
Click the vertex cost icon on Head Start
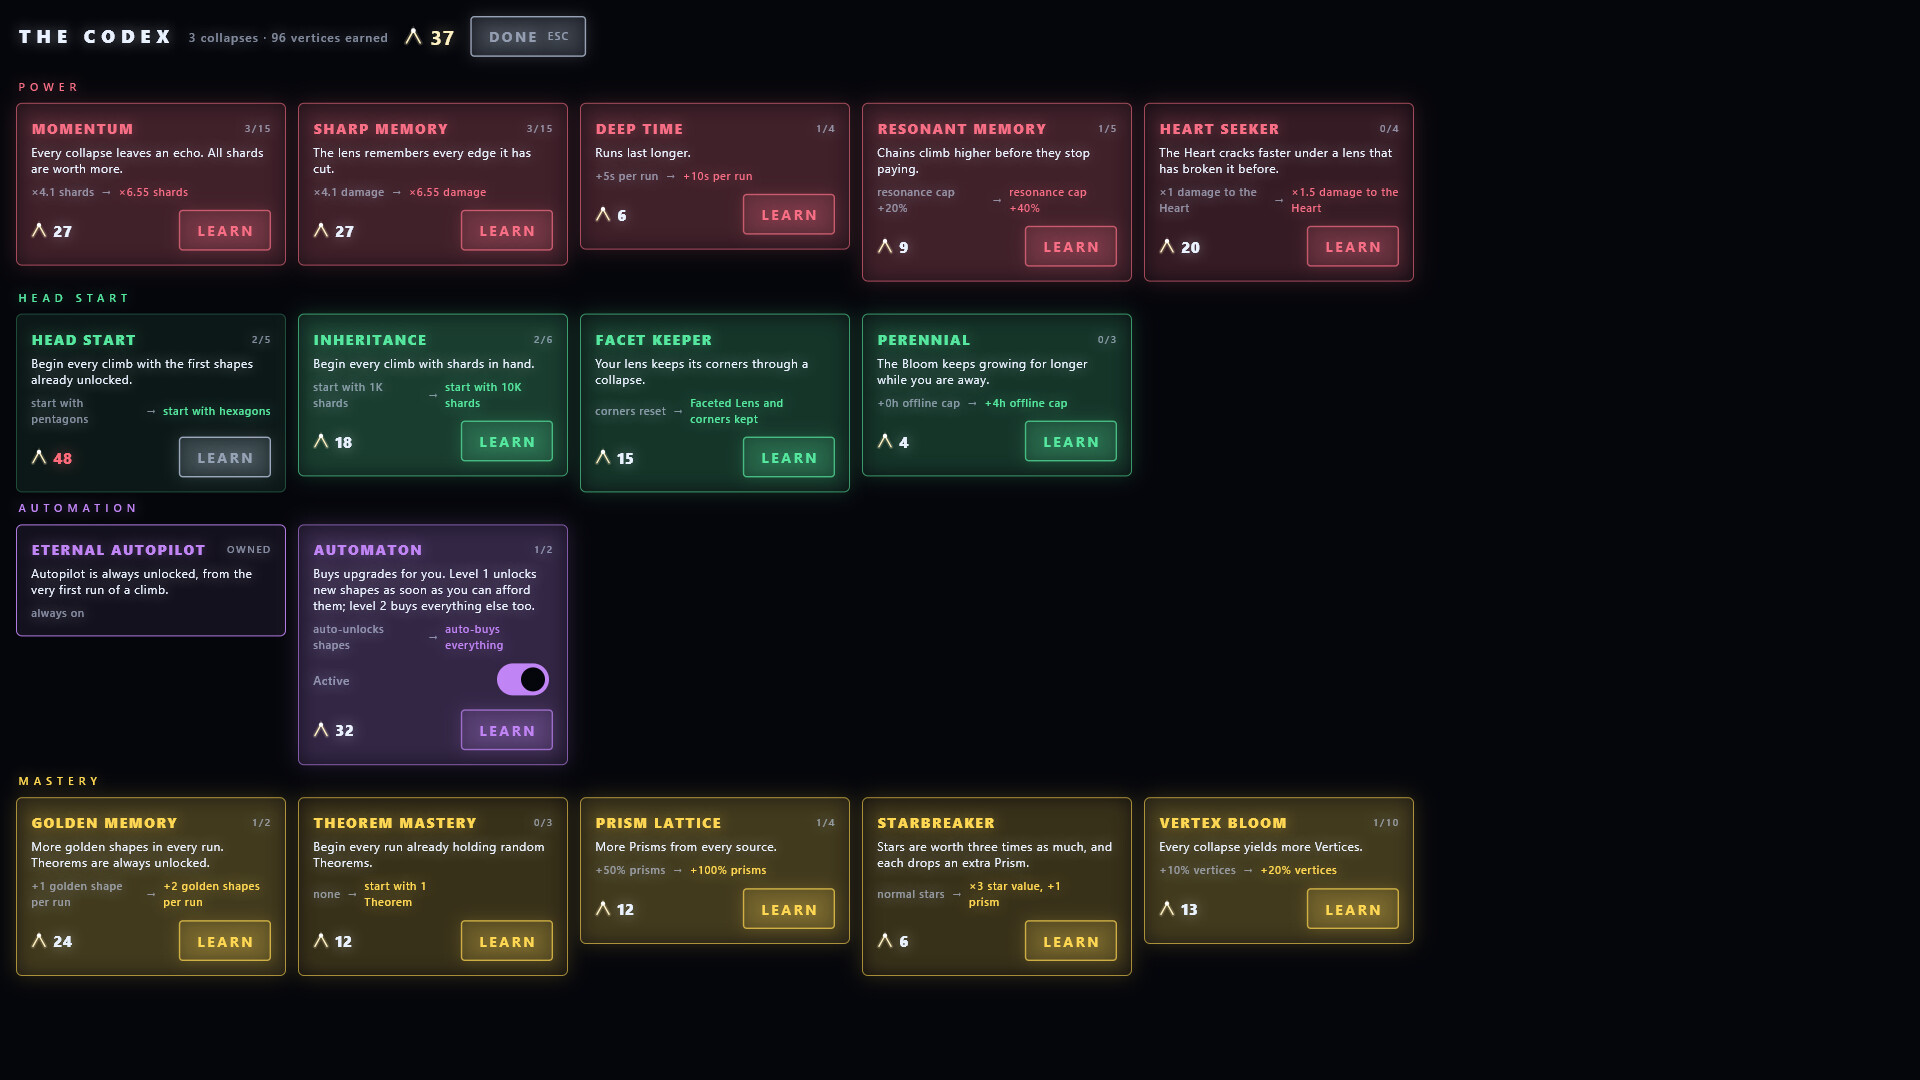tap(39, 458)
